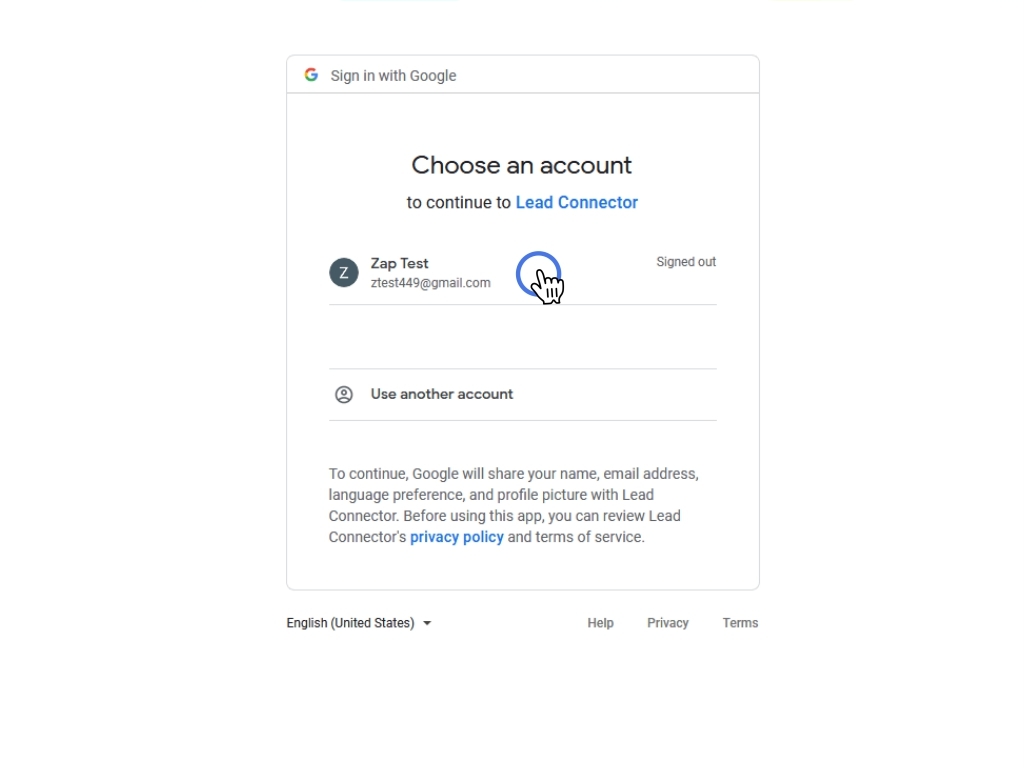Click the Google G logo icon
This screenshot has height=768, width=1024.
311,75
